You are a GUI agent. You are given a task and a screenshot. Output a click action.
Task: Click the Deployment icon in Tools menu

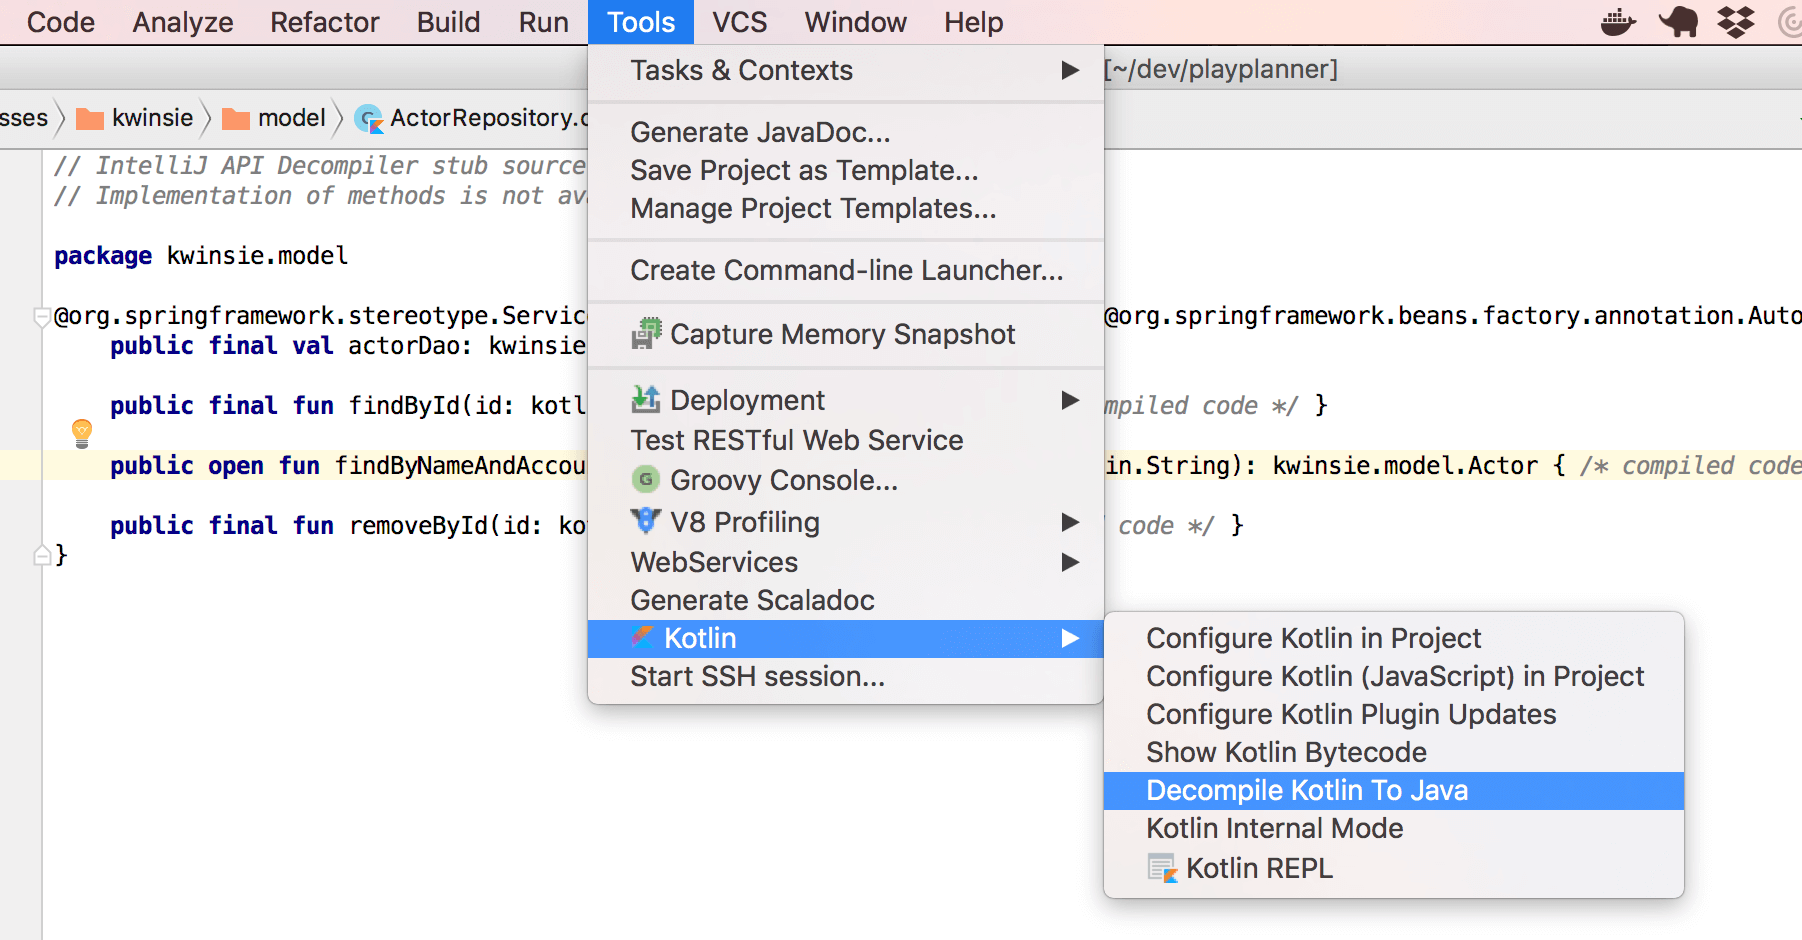[x=646, y=400]
